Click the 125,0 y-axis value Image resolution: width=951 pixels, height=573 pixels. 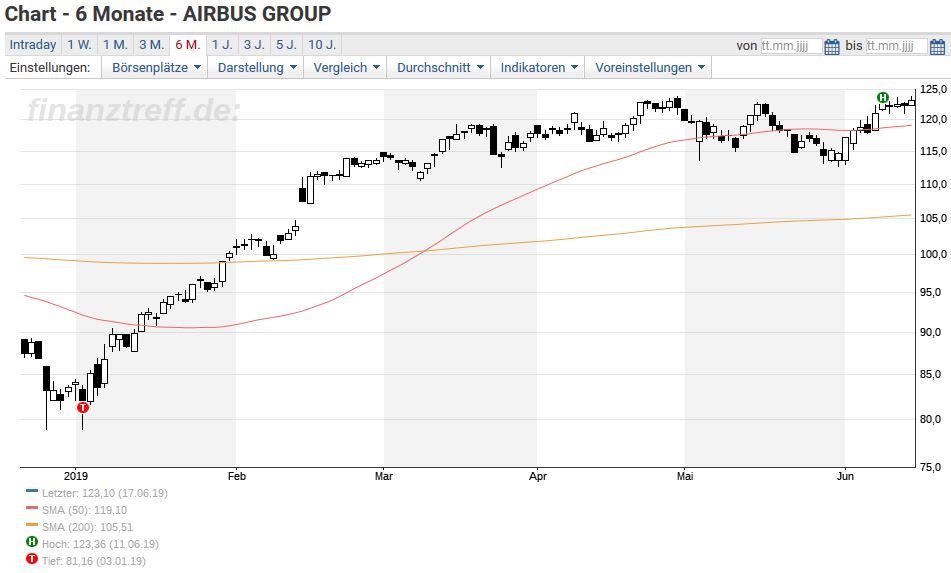[933, 90]
